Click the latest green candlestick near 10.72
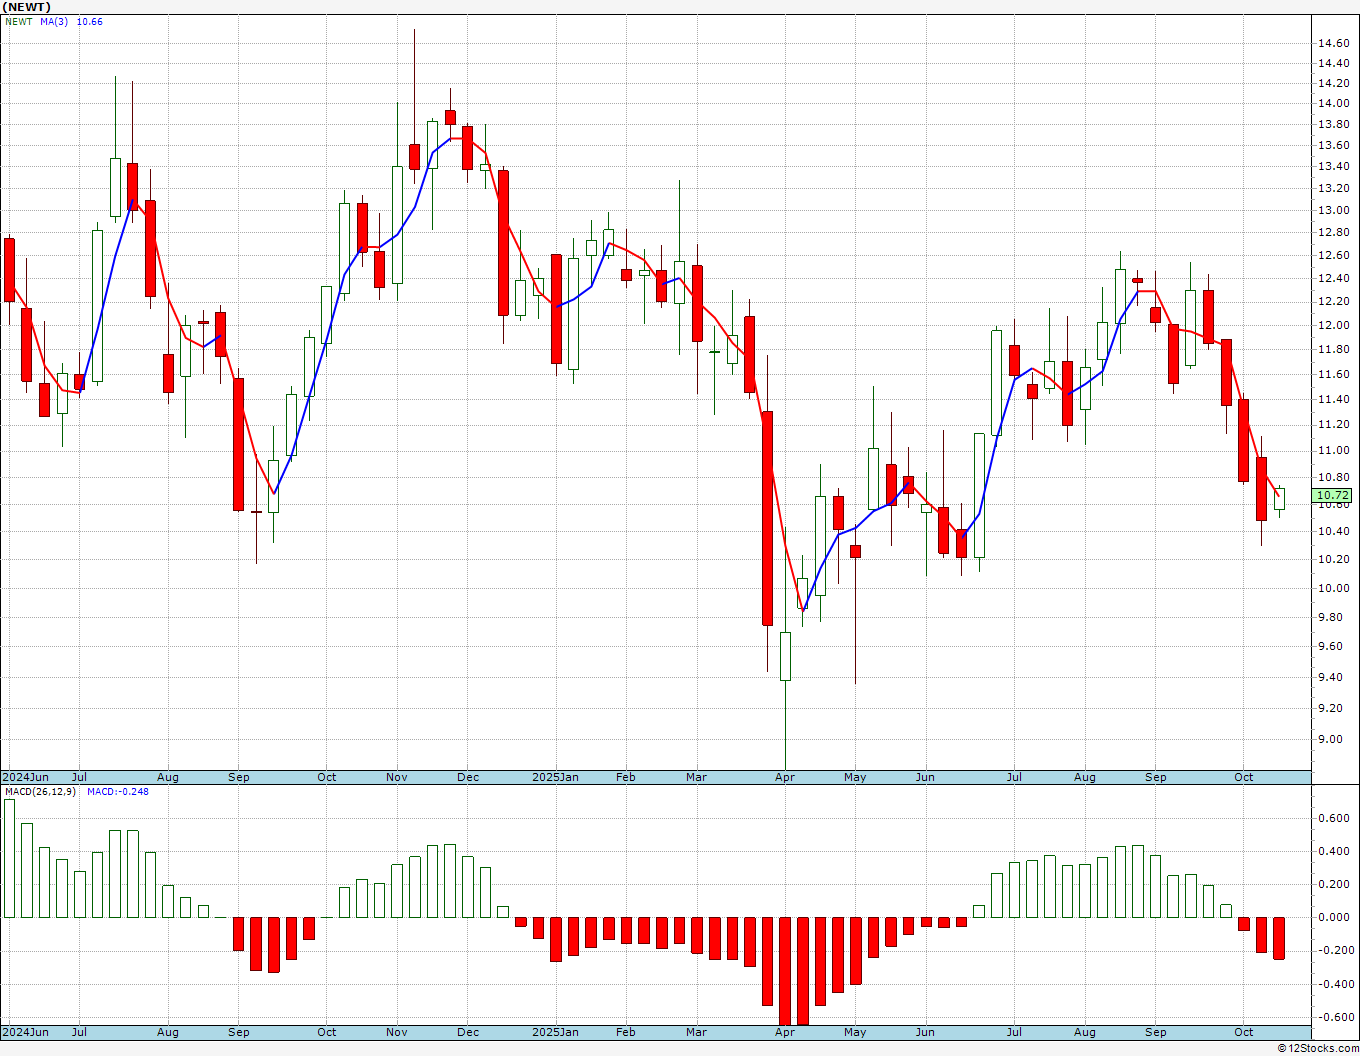 (x=1279, y=498)
